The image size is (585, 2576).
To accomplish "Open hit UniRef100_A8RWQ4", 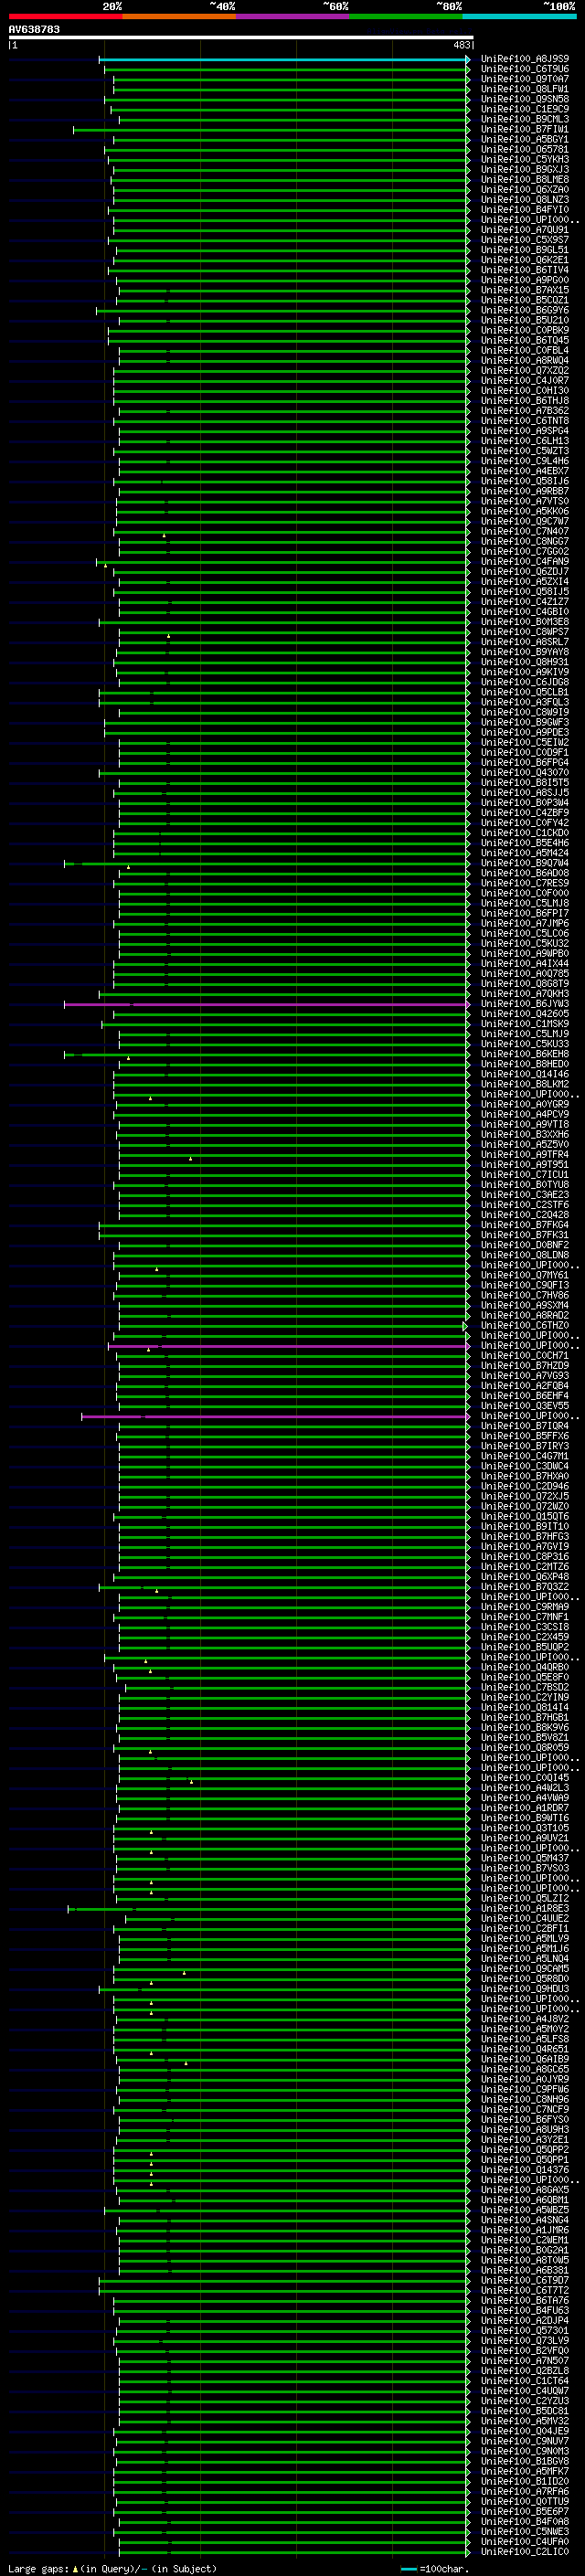I will tap(525, 360).
